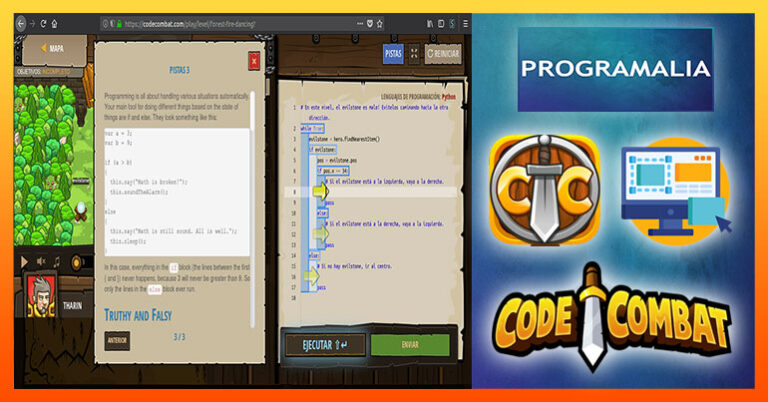Go to previous hint with ANTERIOR
This screenshot has height=402, width=768.
[x=117, y=341]
